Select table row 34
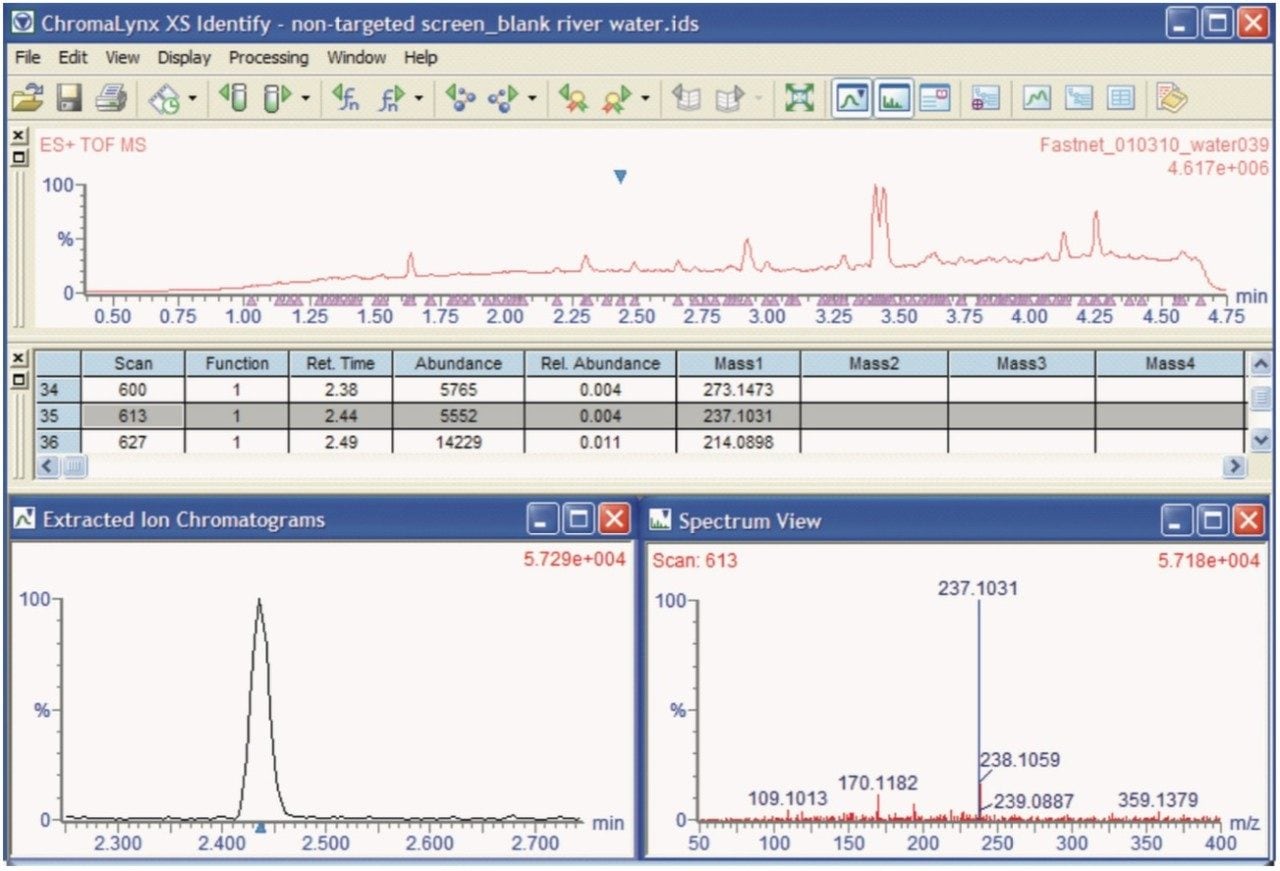The width and height of the screenshot is (1280, 871). tap(58, 390)
